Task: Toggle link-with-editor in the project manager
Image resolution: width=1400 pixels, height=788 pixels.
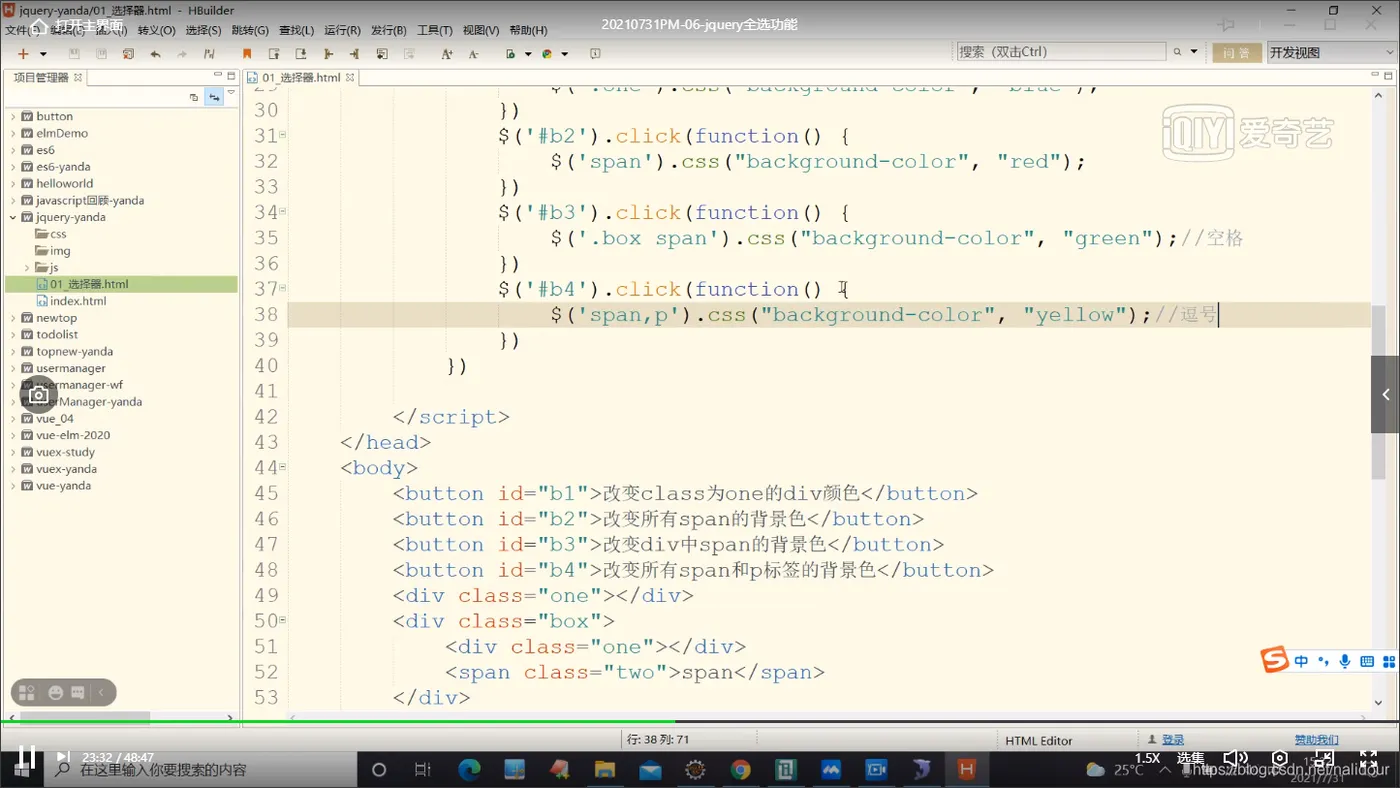Action: 214,97
